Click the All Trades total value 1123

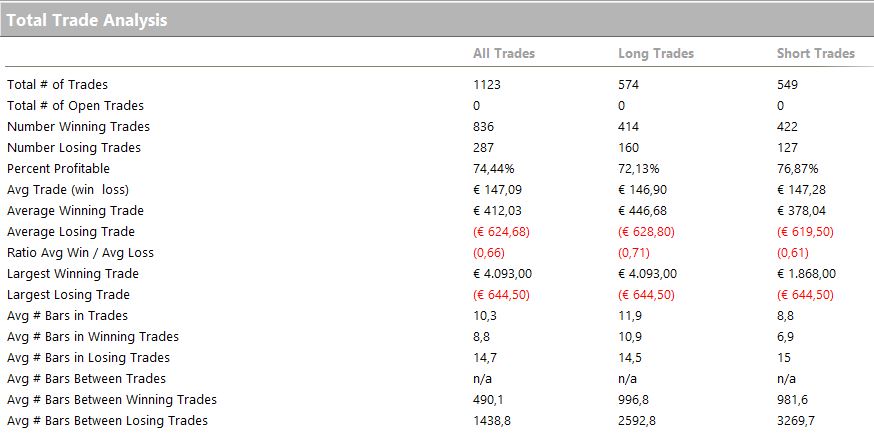point(487,85)
